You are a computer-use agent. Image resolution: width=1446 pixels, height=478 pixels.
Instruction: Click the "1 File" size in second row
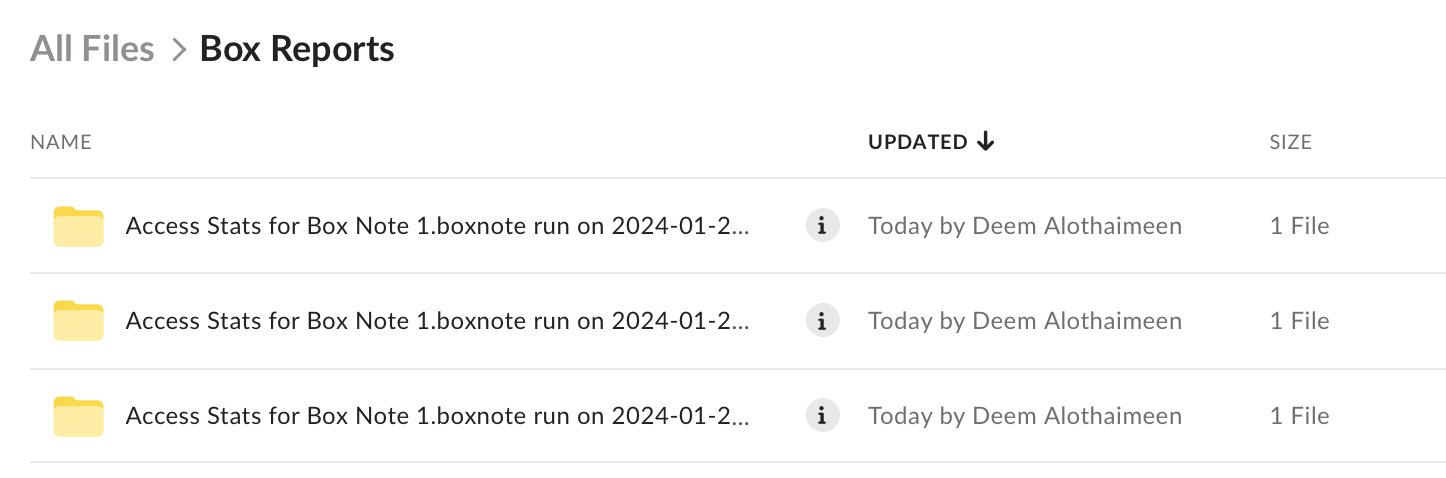coord(1299,321)
